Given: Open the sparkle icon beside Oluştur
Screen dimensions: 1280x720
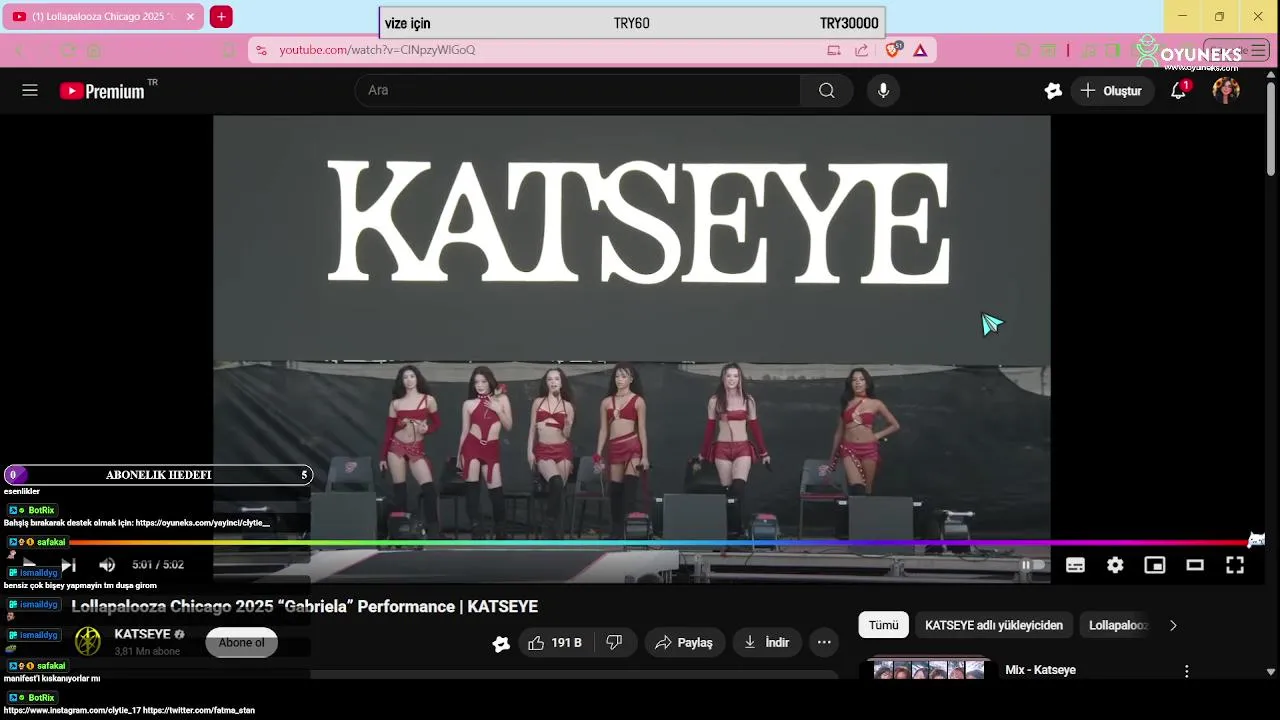Looking at the screenshot, I should (x=1053, y=91).
